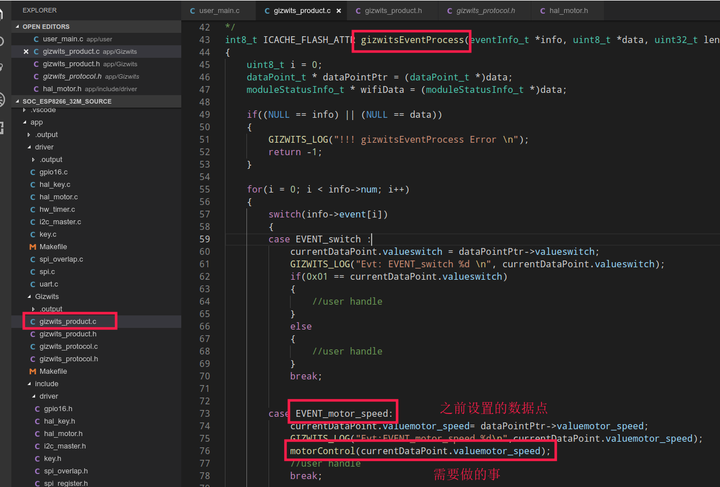Open hal_key.c file

click(x=55, y=185)
